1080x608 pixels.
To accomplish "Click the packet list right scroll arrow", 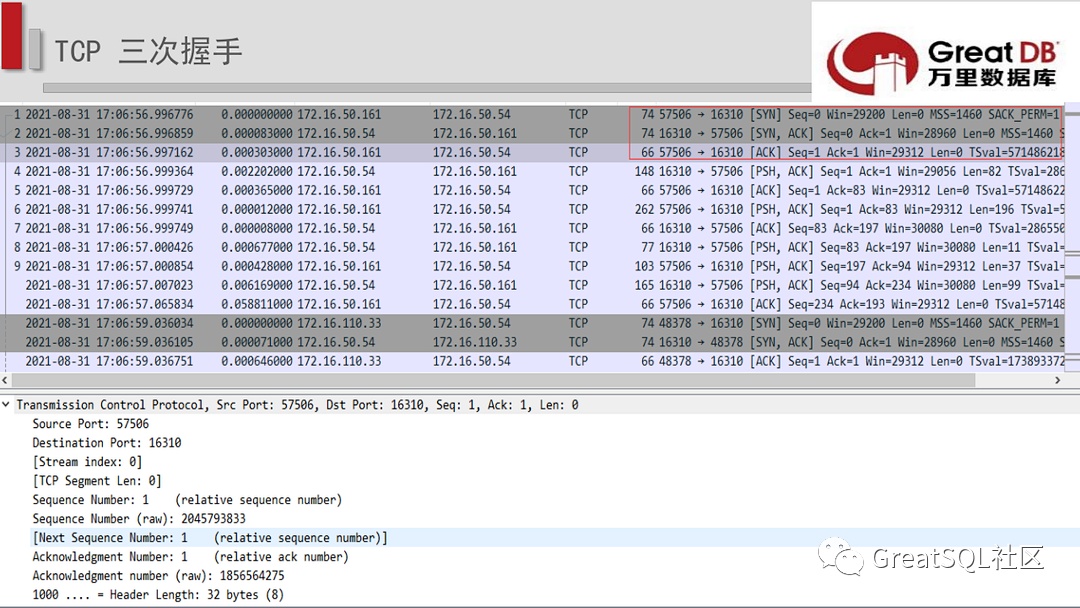I will click(x=1058, y=380).
